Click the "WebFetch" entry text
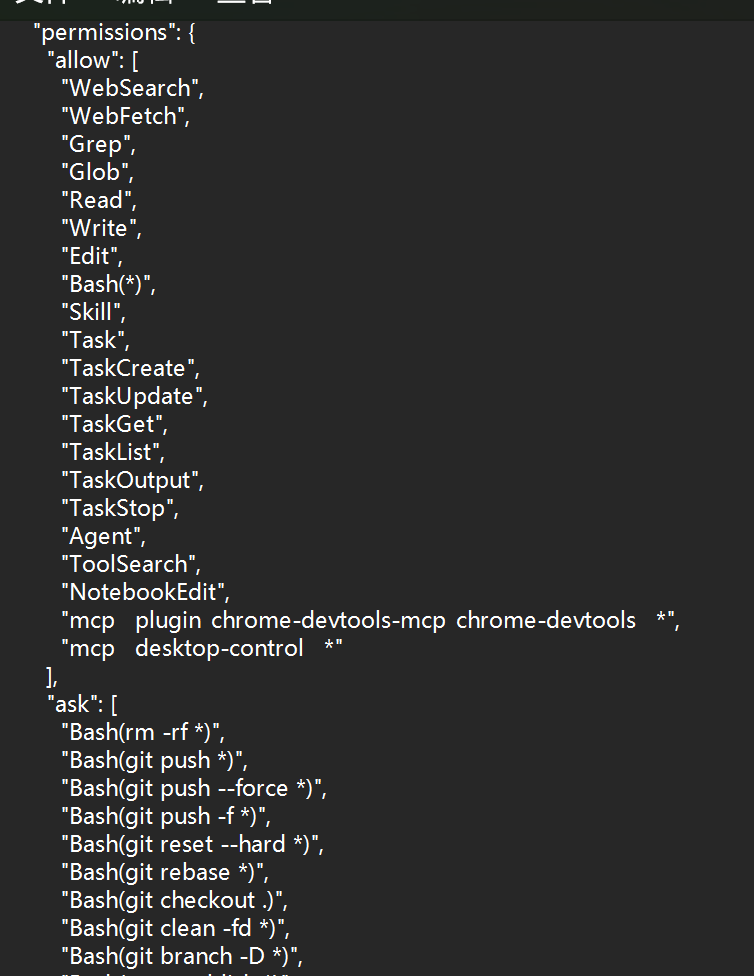Image resolution: width=754 pixels, height=976 pixels. click(123, 116)
